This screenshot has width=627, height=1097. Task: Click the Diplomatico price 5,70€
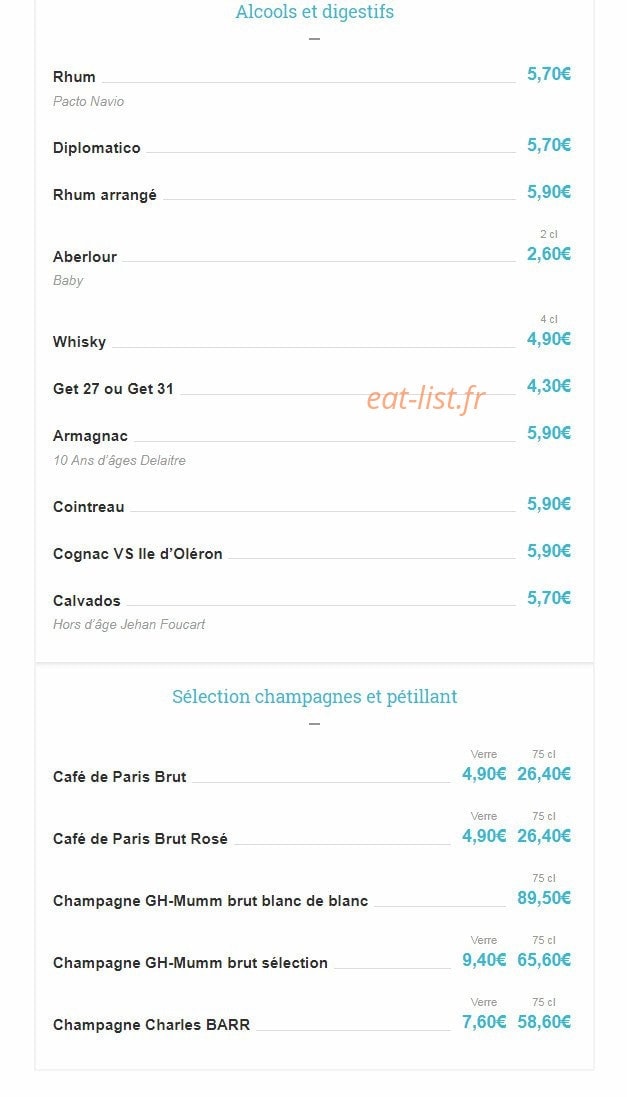pos(549,145)
